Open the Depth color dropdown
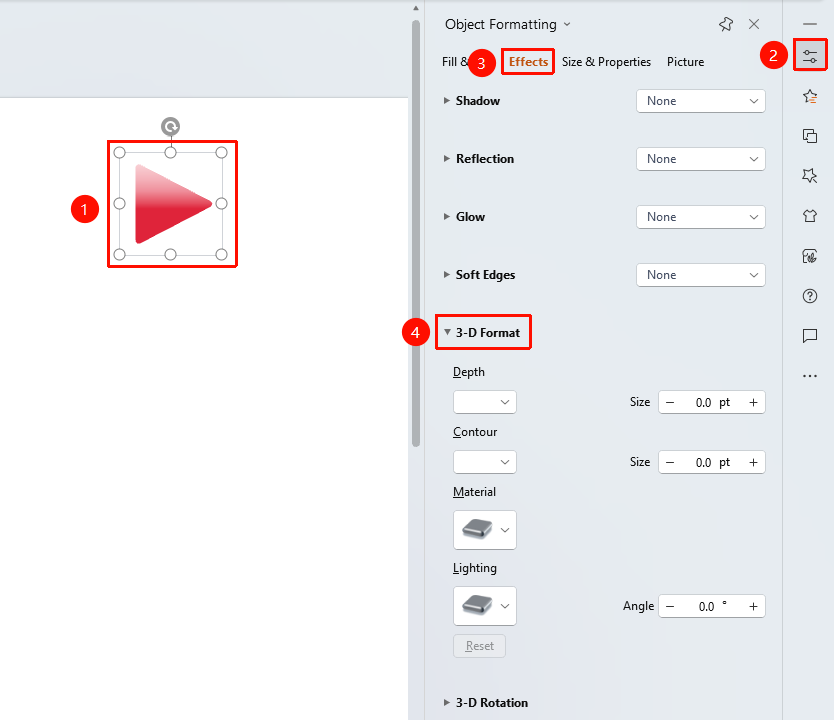Viewport: 834px width, 720px height. click(x=485, y=402)
